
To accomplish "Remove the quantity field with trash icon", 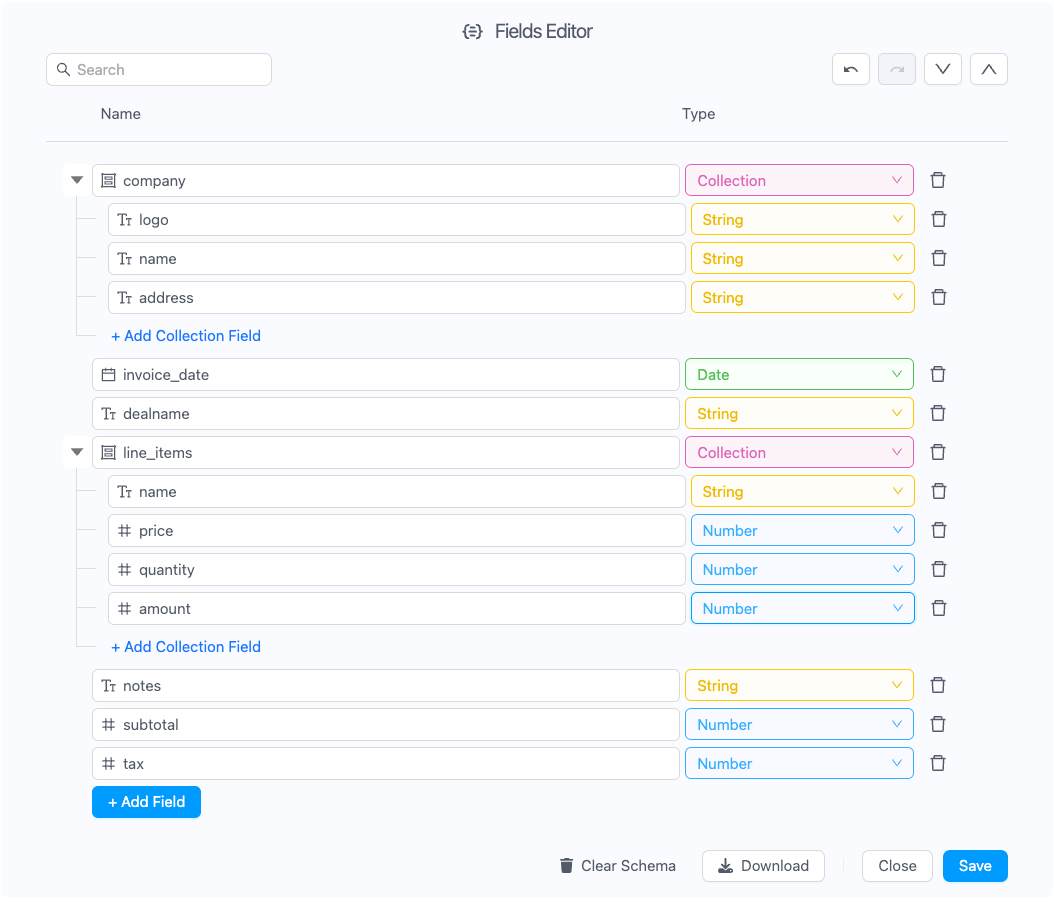I will pos(939,570).
